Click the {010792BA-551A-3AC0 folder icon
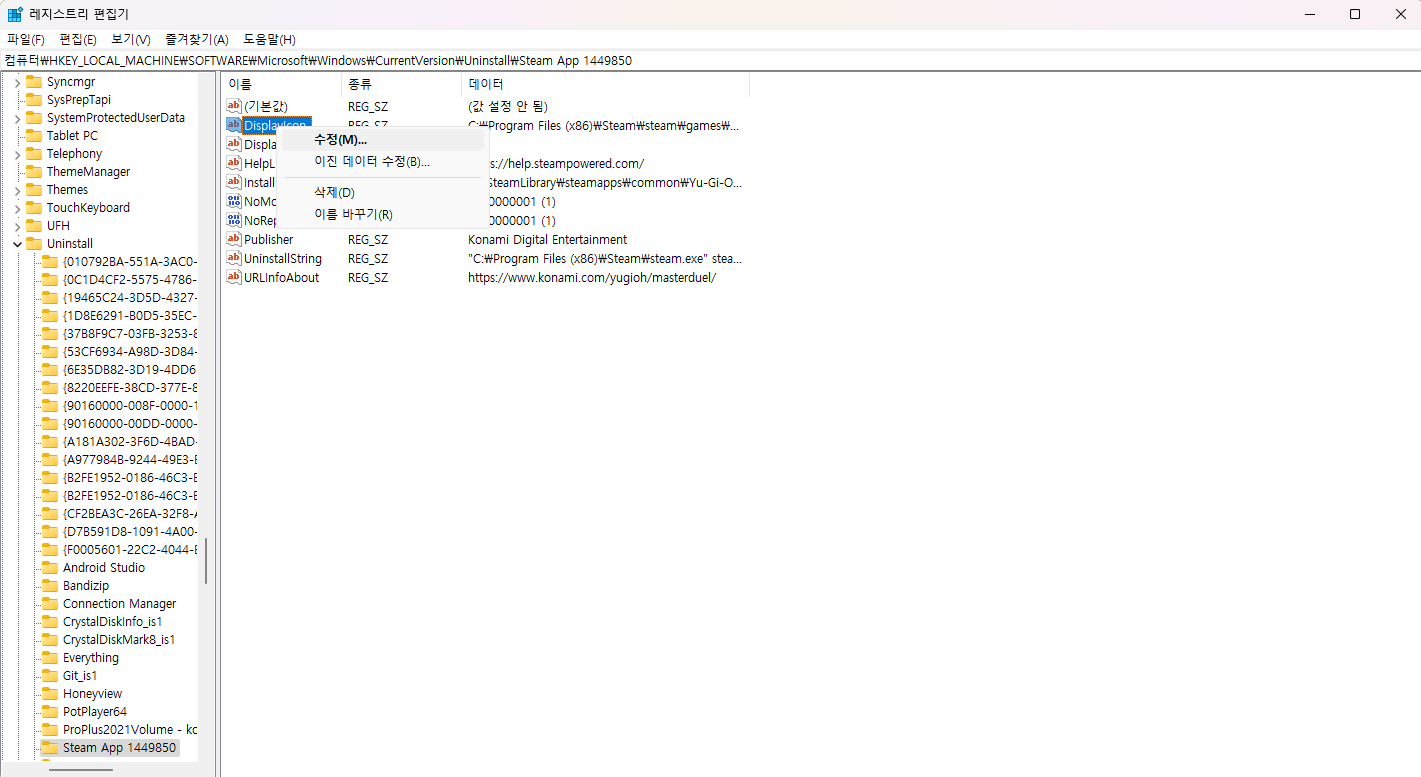The image size is (1421, 777). click(49, 261)
